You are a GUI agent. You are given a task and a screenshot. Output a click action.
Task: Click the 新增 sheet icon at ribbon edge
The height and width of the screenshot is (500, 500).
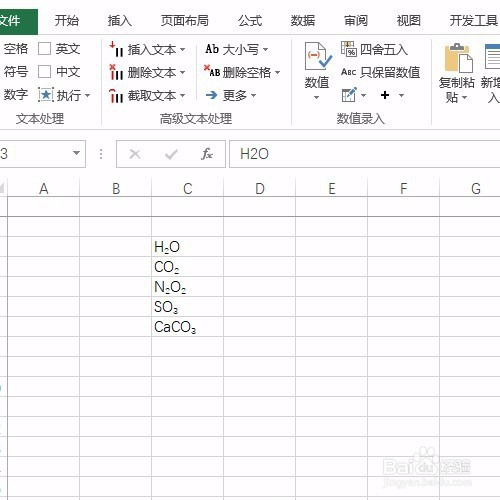[493, 57]
